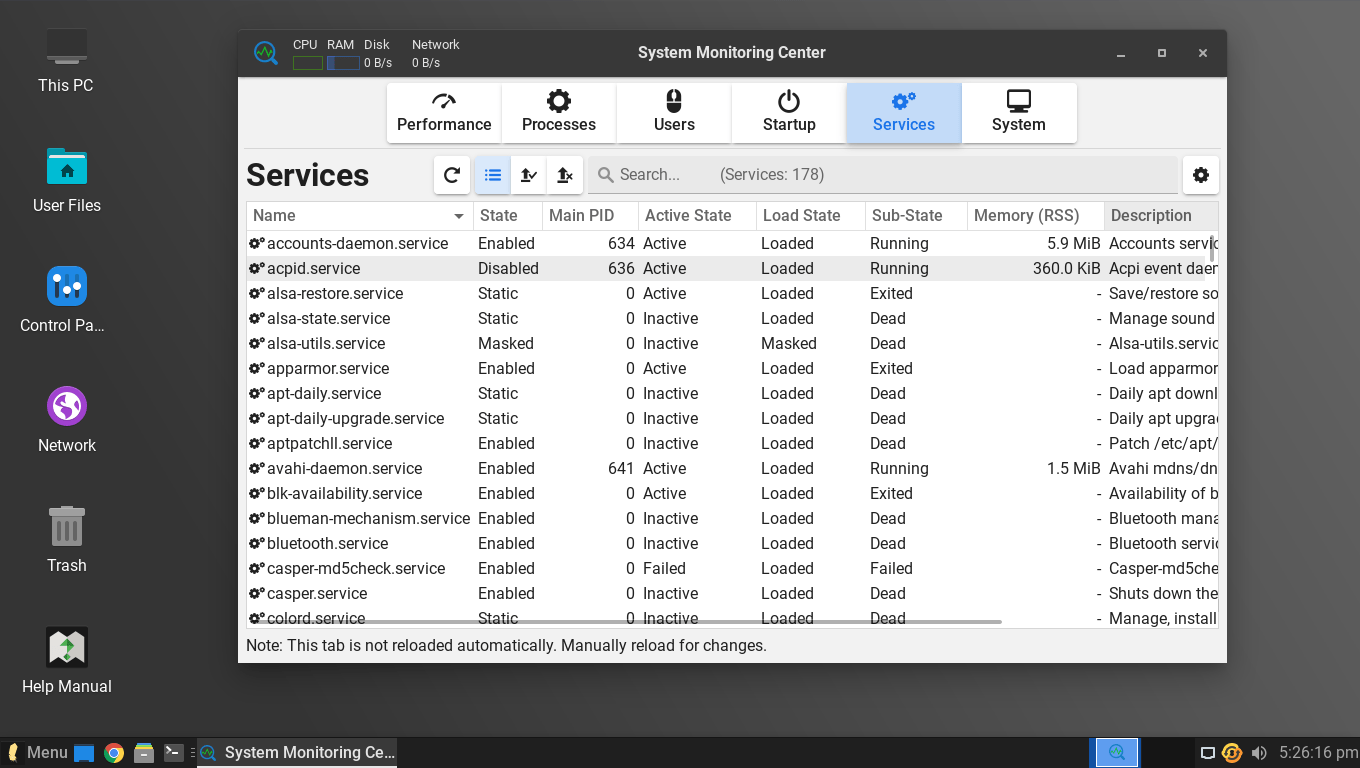The width and height of the screenshot is (1360, 768).
Task: Sort by the State column header
Action: [508, 215]
